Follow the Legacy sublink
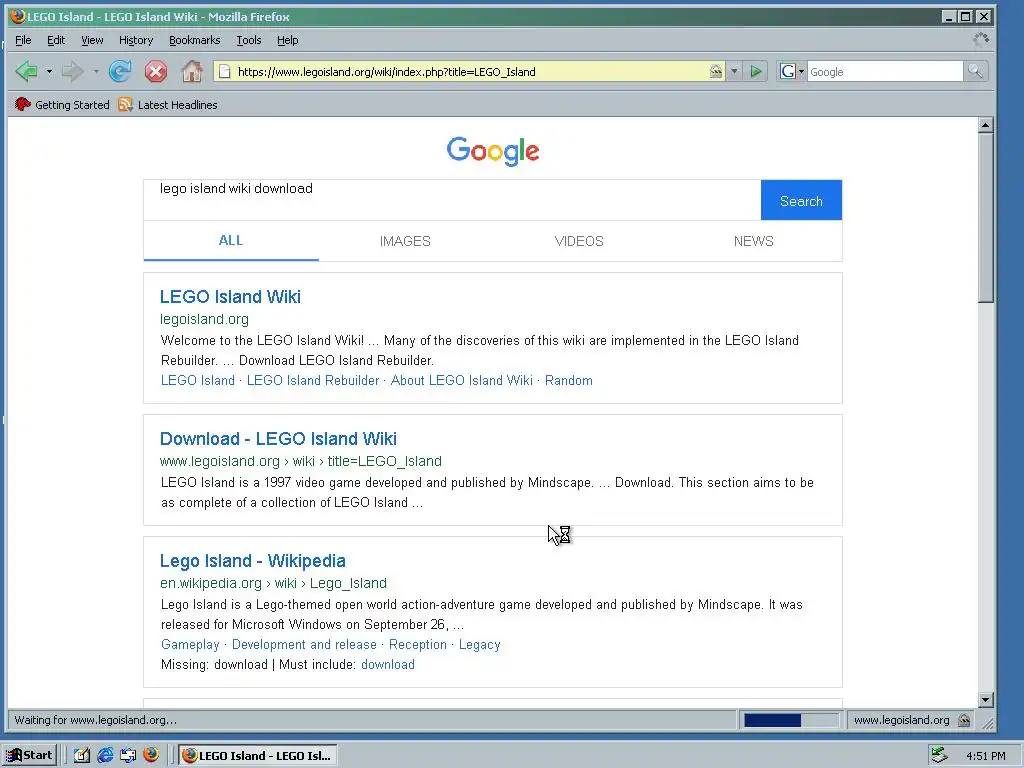 [479, 645]
